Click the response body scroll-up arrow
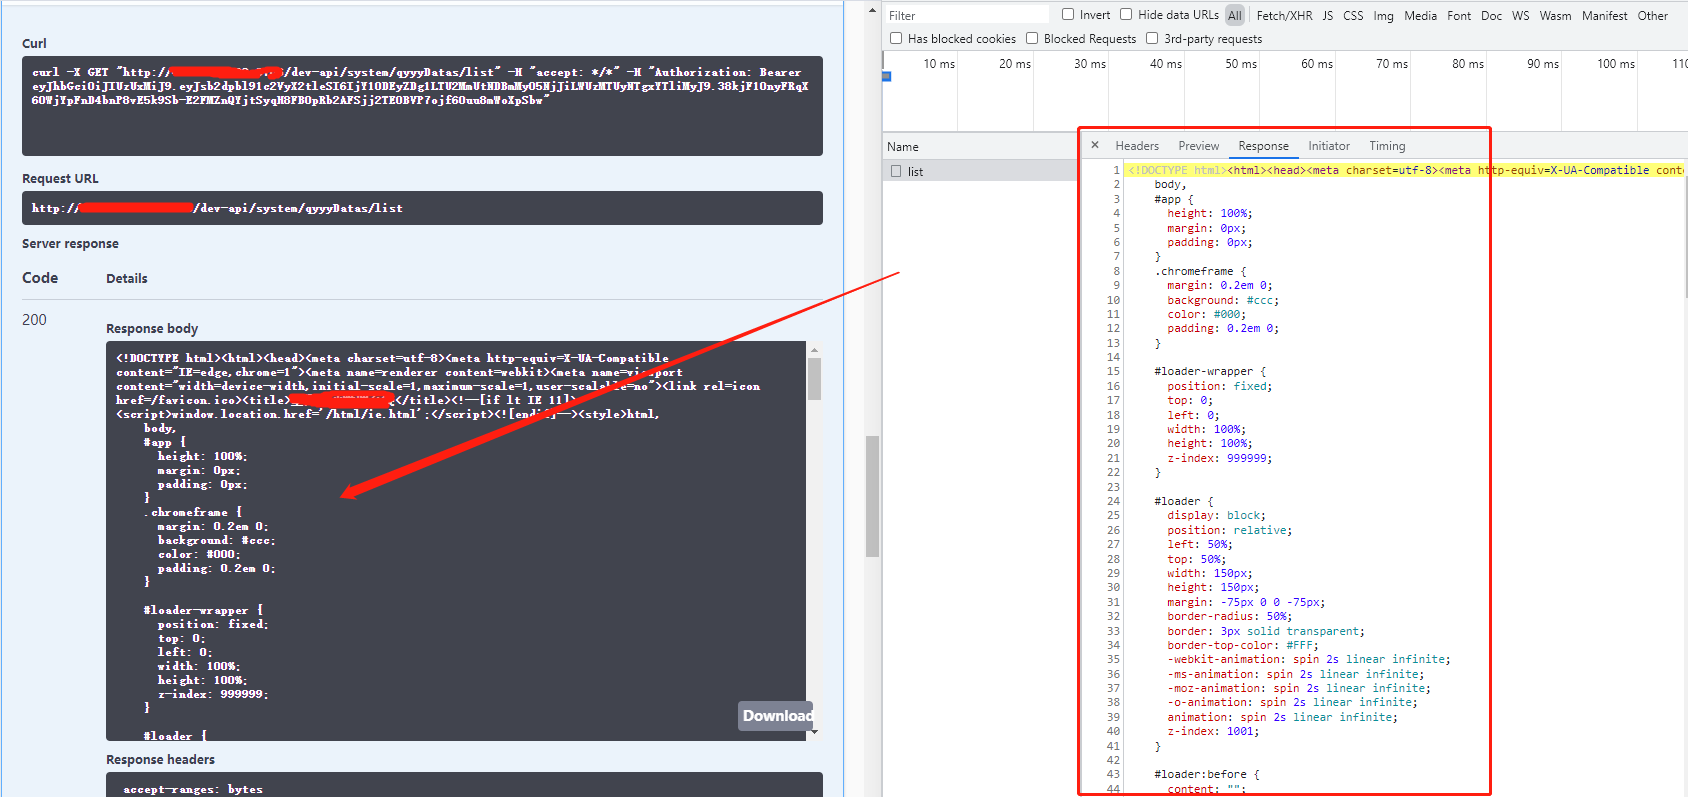This screenshot has height=797, width=1688. [814, 350]
